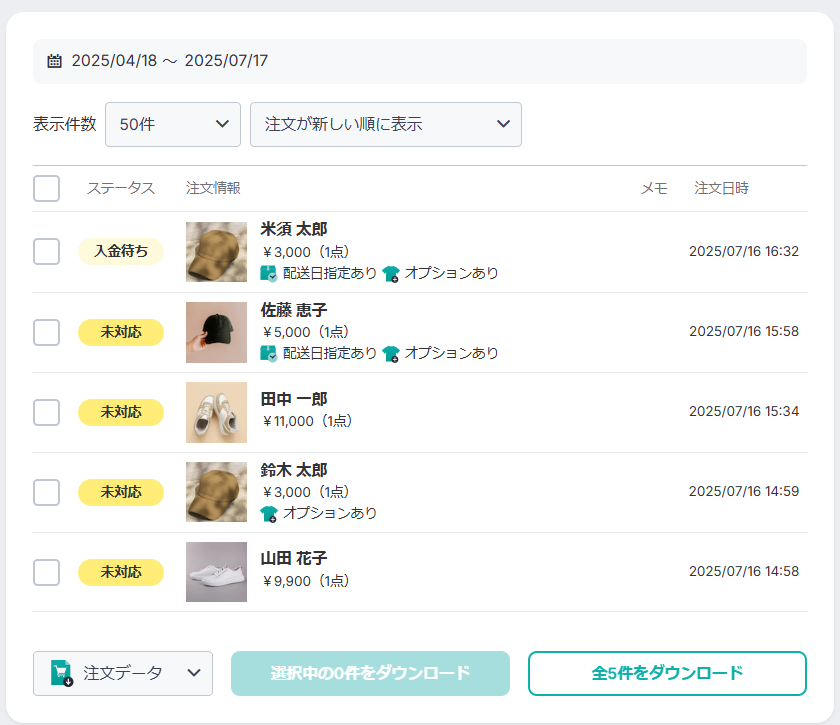The width and height of the screenshot is (840, 725).
Task: Click price ￥5,000（1点）
Action: [x=305, y=332]
